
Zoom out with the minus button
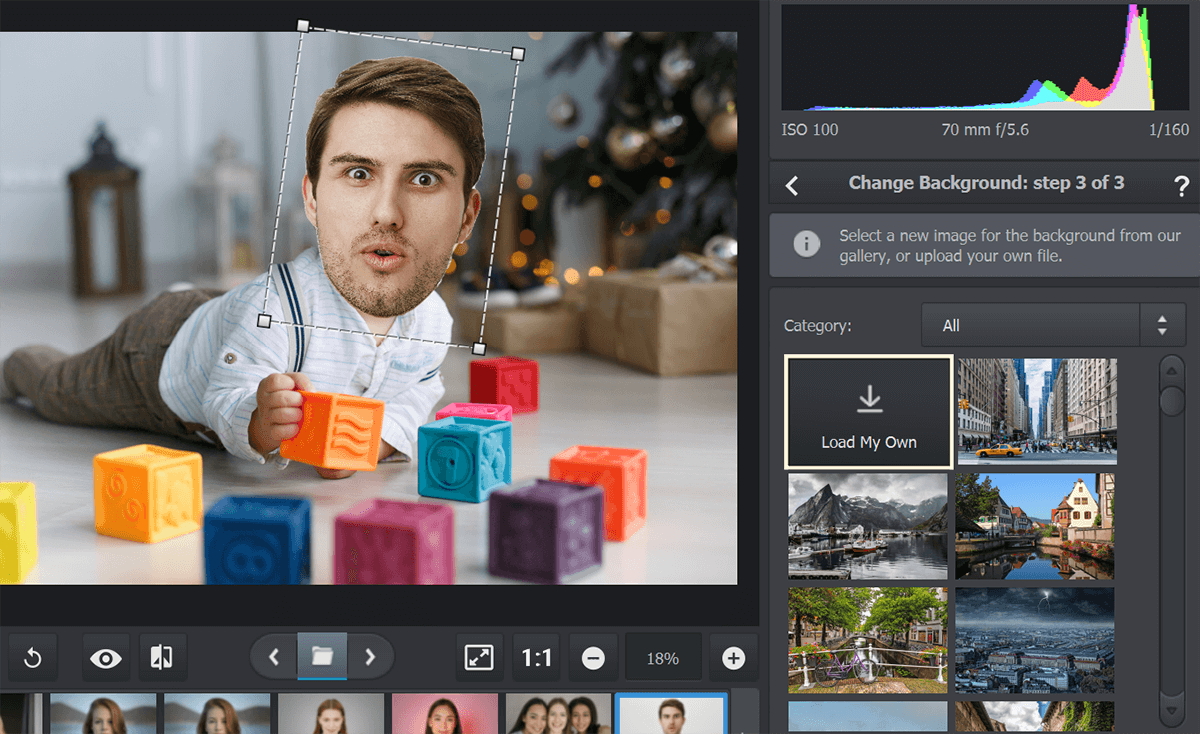click(593, 657)
